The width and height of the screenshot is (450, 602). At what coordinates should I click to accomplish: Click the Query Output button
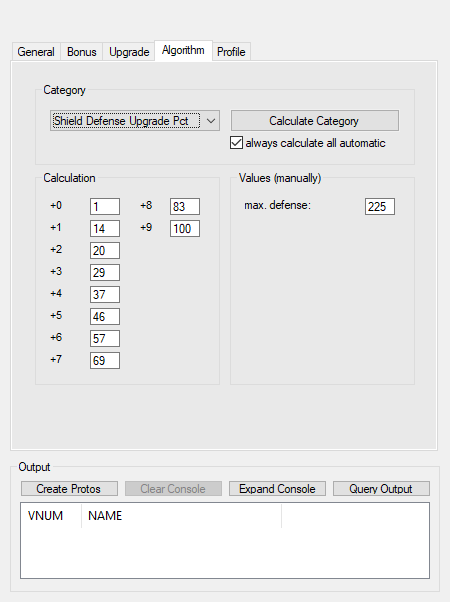point(381,489)
